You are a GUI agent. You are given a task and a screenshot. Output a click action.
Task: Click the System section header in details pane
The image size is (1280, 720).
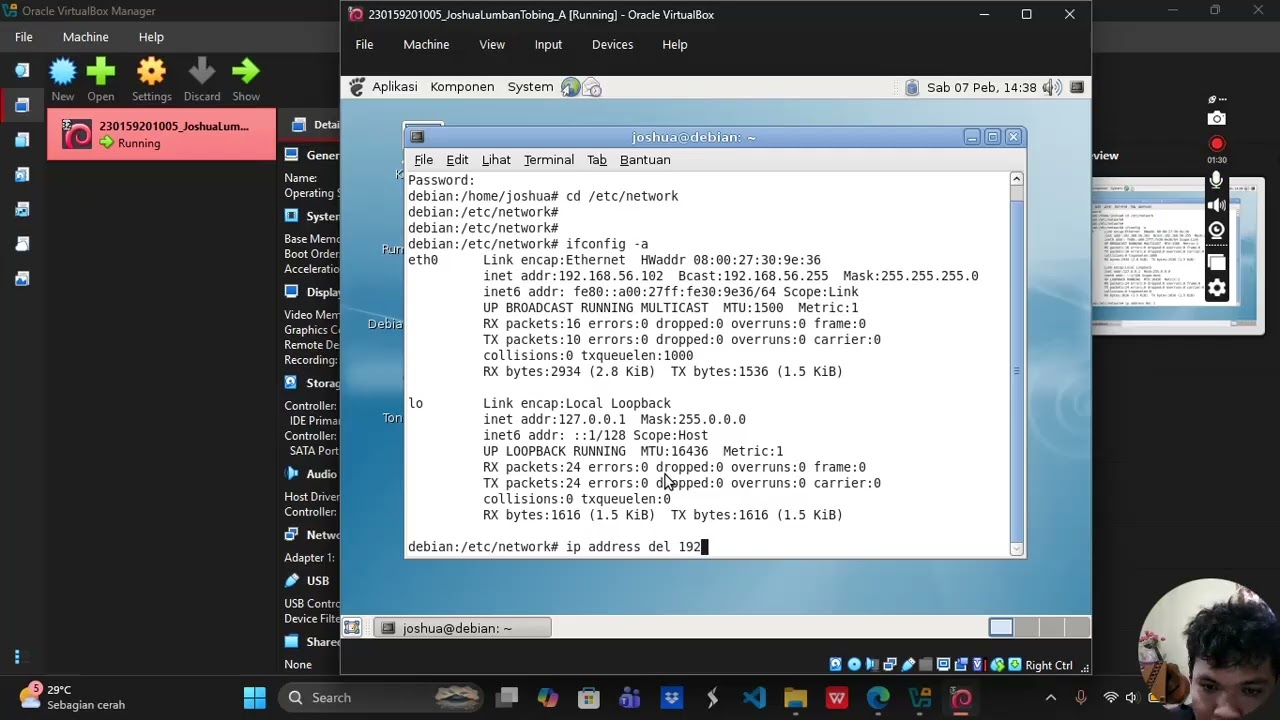tap(312, 216)
